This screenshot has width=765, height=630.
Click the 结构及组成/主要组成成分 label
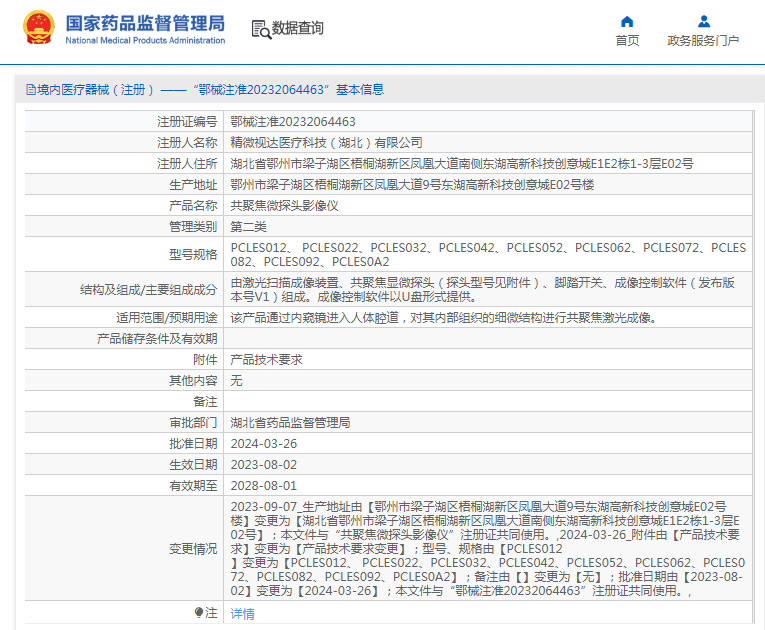coord(149,289)
